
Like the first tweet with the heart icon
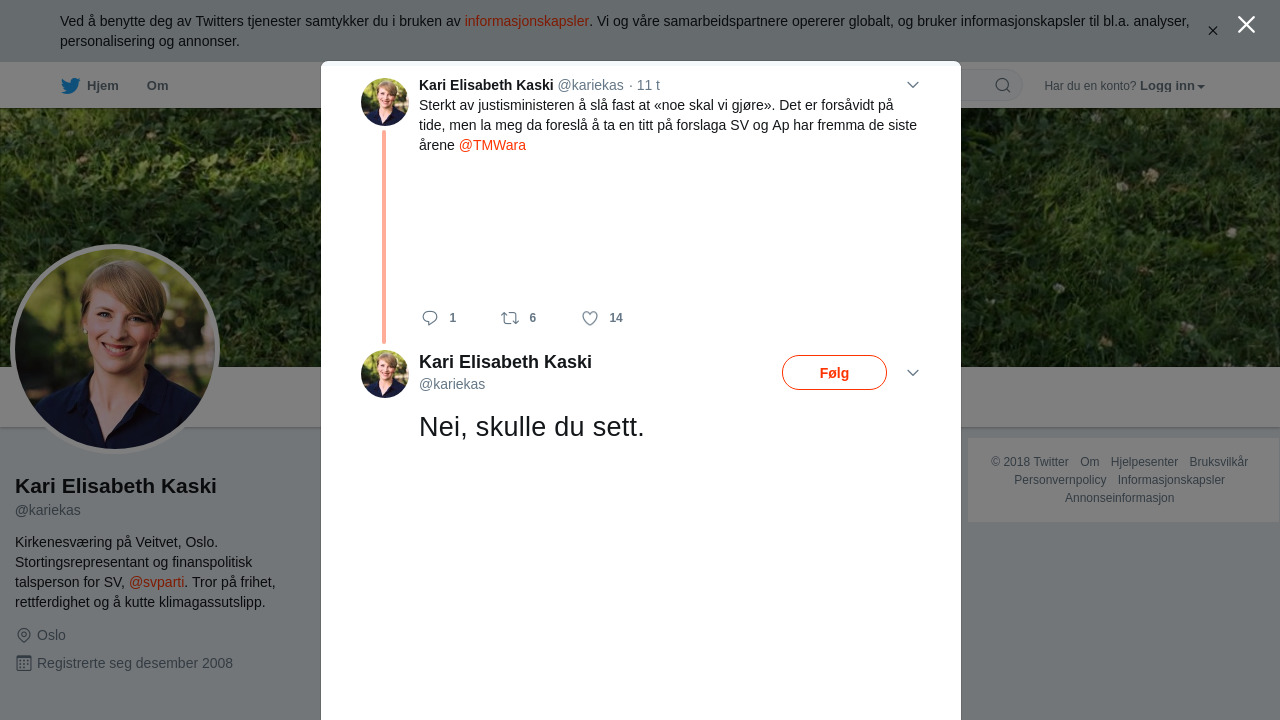point(590,318)
